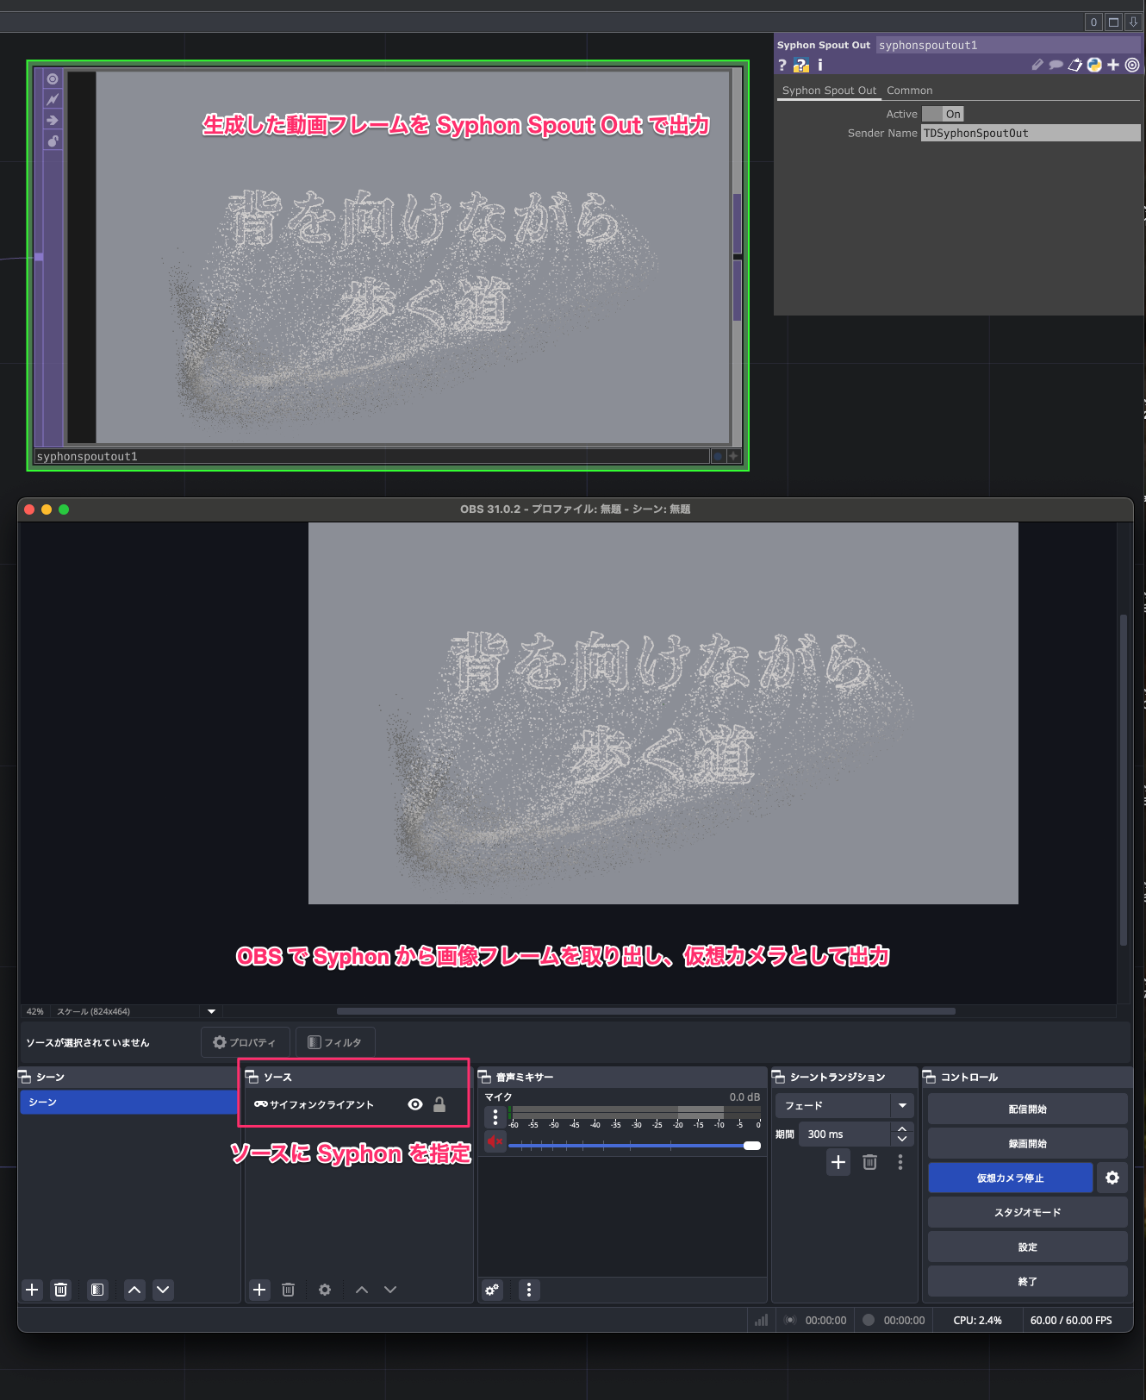Click the スタジオモード studio mode button
Image resolution: width=1146 pixels, height=1400 pixels.
click(x=1027, y=1212)
